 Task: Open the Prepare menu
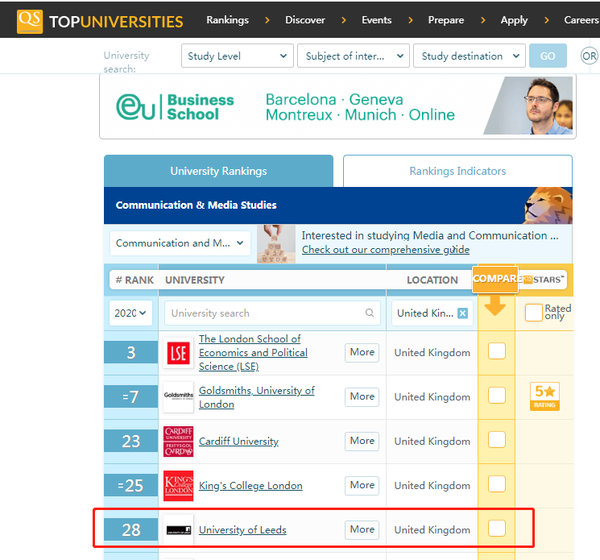point(446,20)
